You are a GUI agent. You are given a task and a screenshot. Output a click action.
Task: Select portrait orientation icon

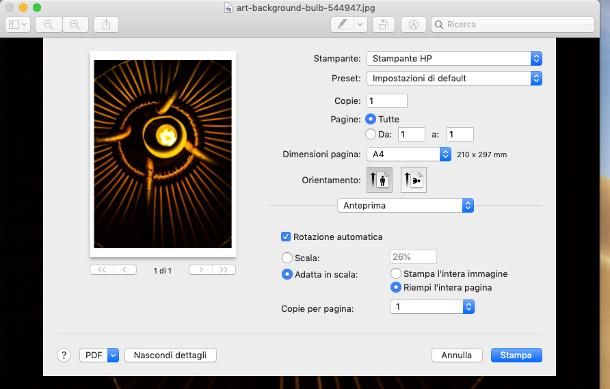coord(379,180)
